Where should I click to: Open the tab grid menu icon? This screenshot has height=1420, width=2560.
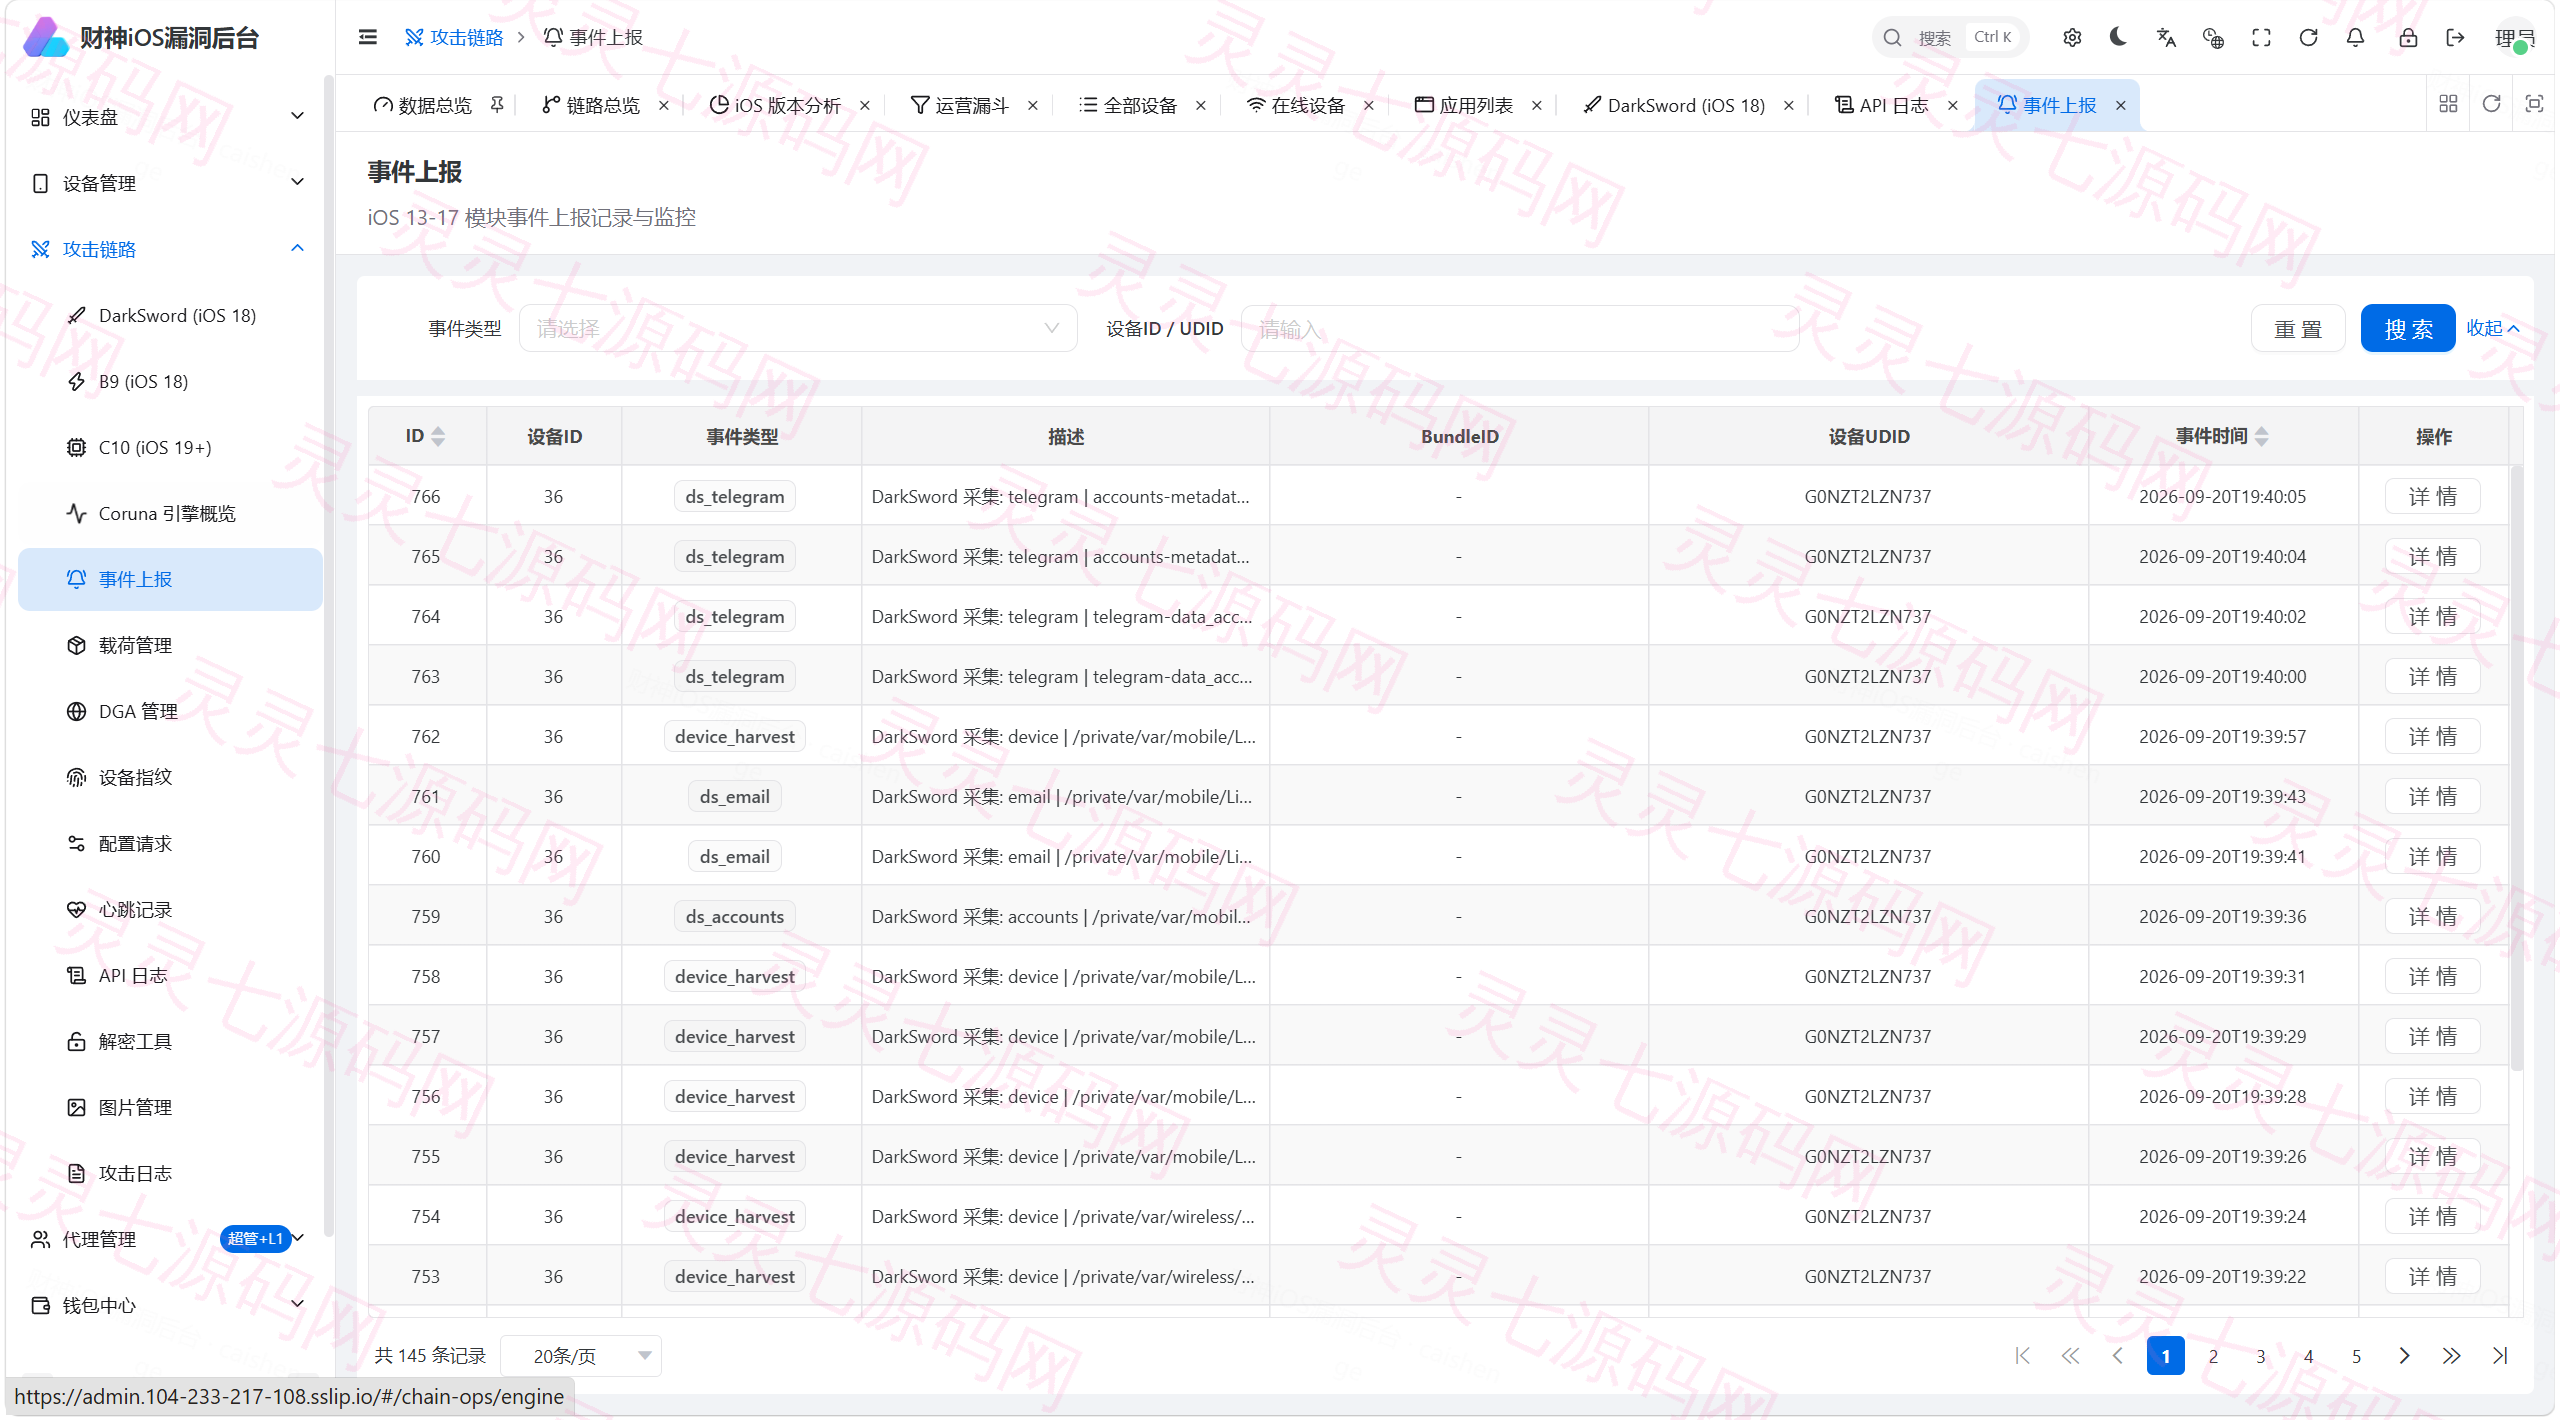click(2448, 104)
